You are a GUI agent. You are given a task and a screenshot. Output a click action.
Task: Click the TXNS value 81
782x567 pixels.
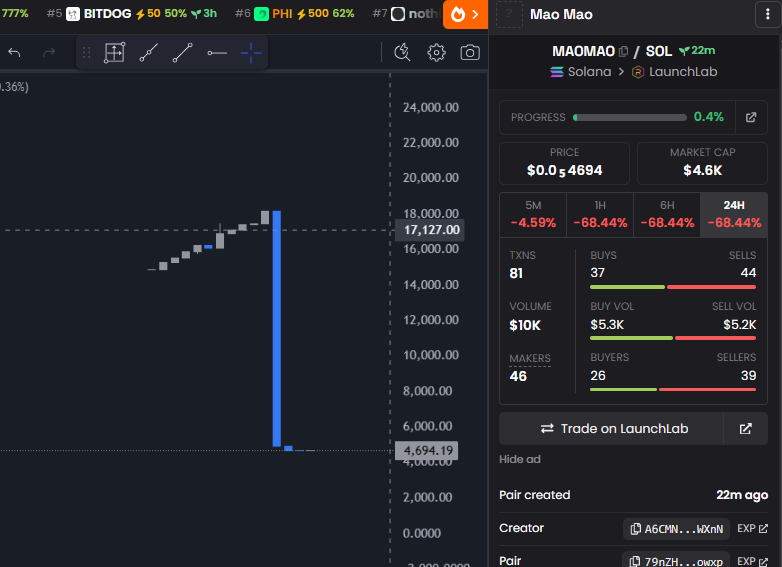pyautogui.click(x=516, y=273)
